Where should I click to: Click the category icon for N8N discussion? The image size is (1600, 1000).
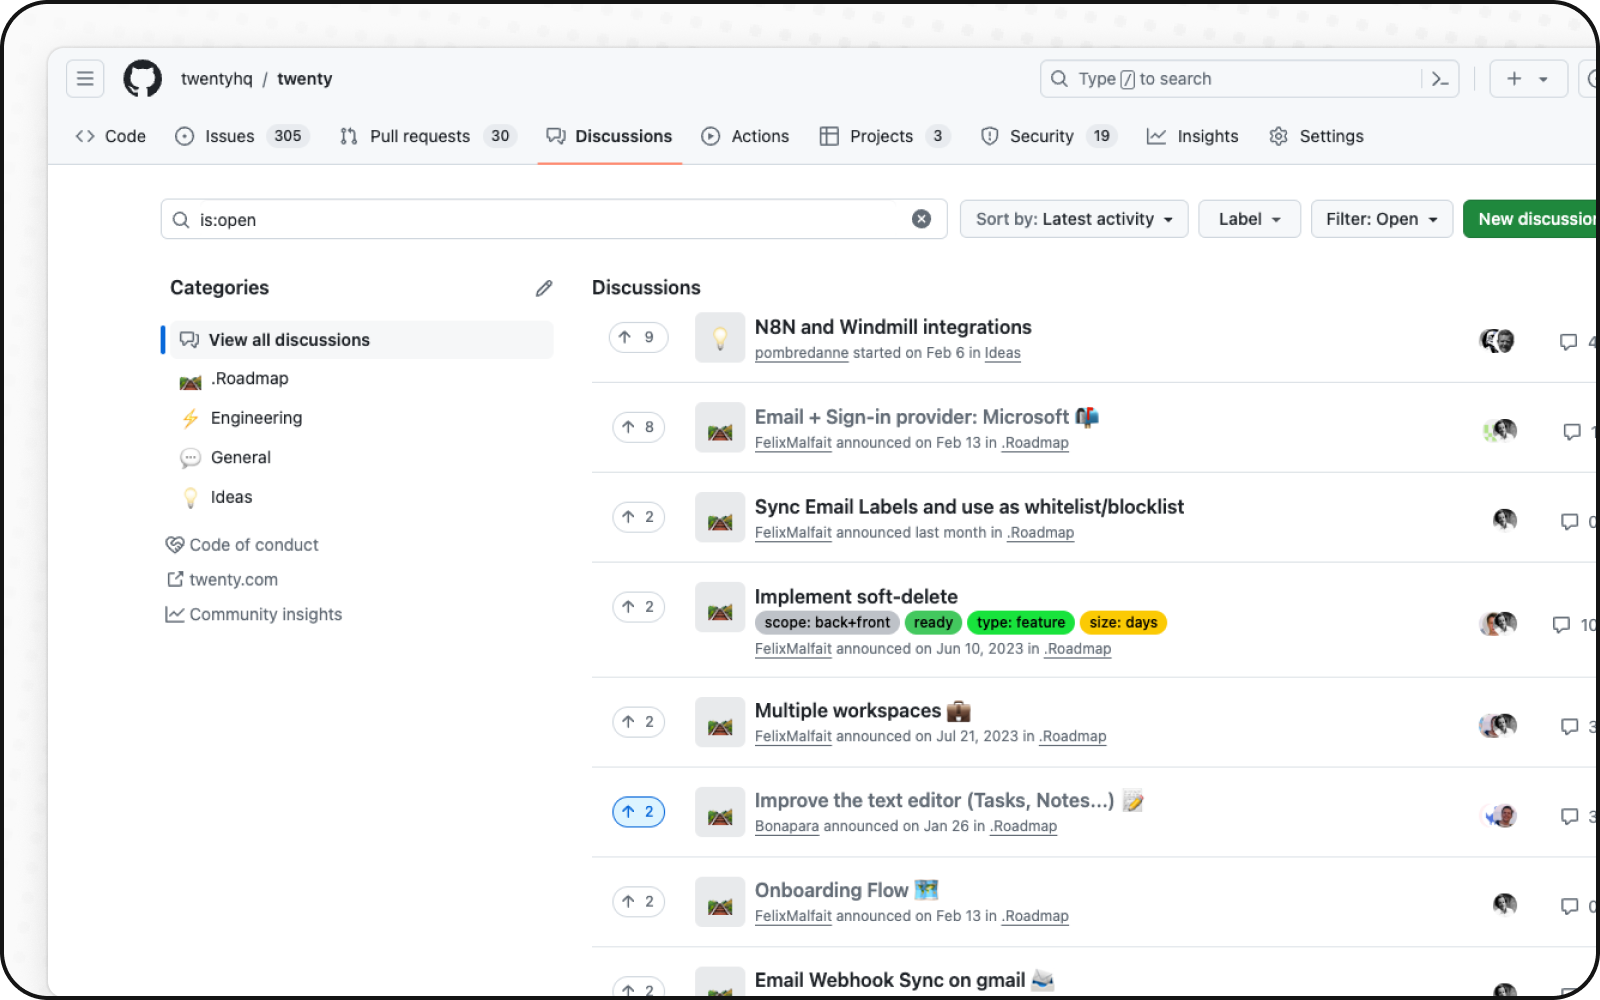[x=720, y=338]
